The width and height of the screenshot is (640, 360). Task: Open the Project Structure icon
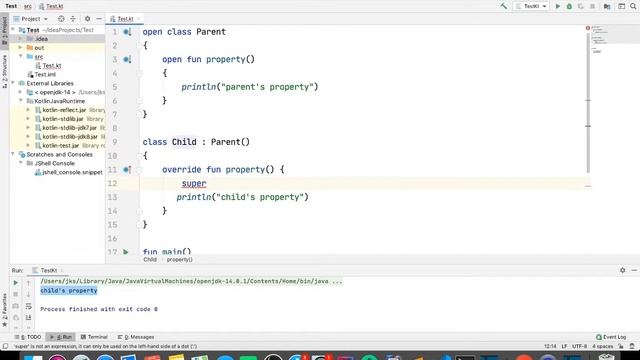[607, 6]
